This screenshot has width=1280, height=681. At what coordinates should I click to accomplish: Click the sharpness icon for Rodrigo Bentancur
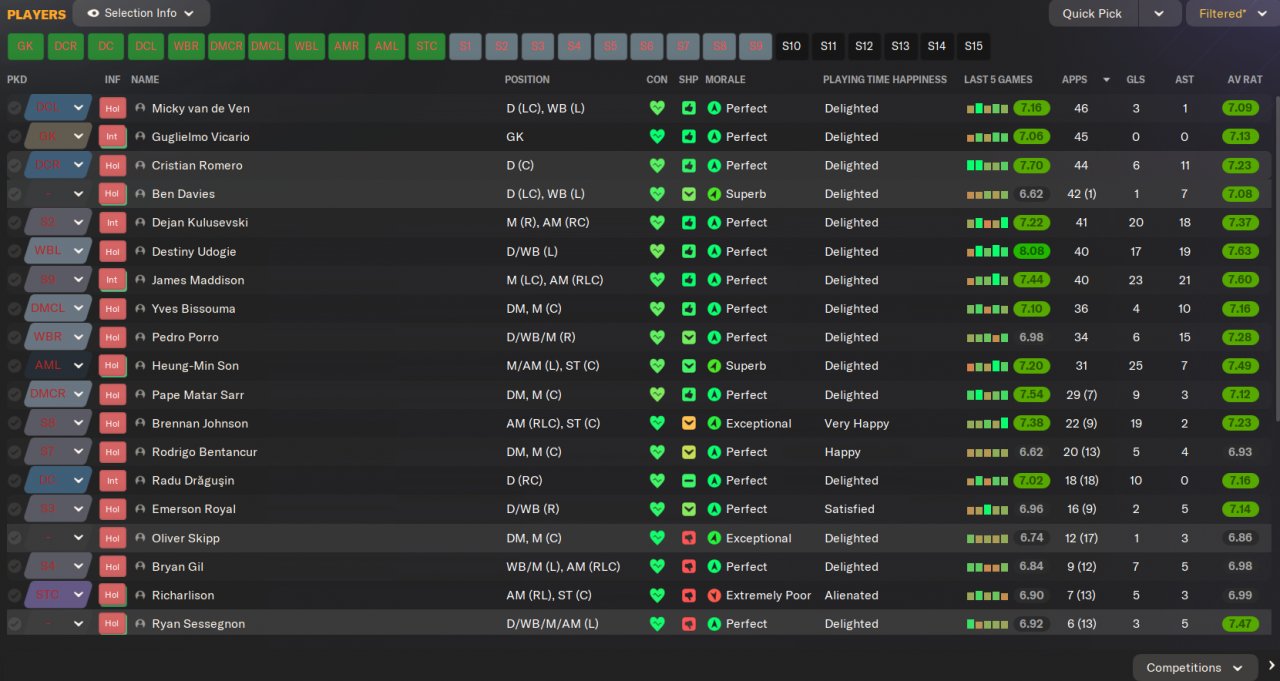point(689,452)
